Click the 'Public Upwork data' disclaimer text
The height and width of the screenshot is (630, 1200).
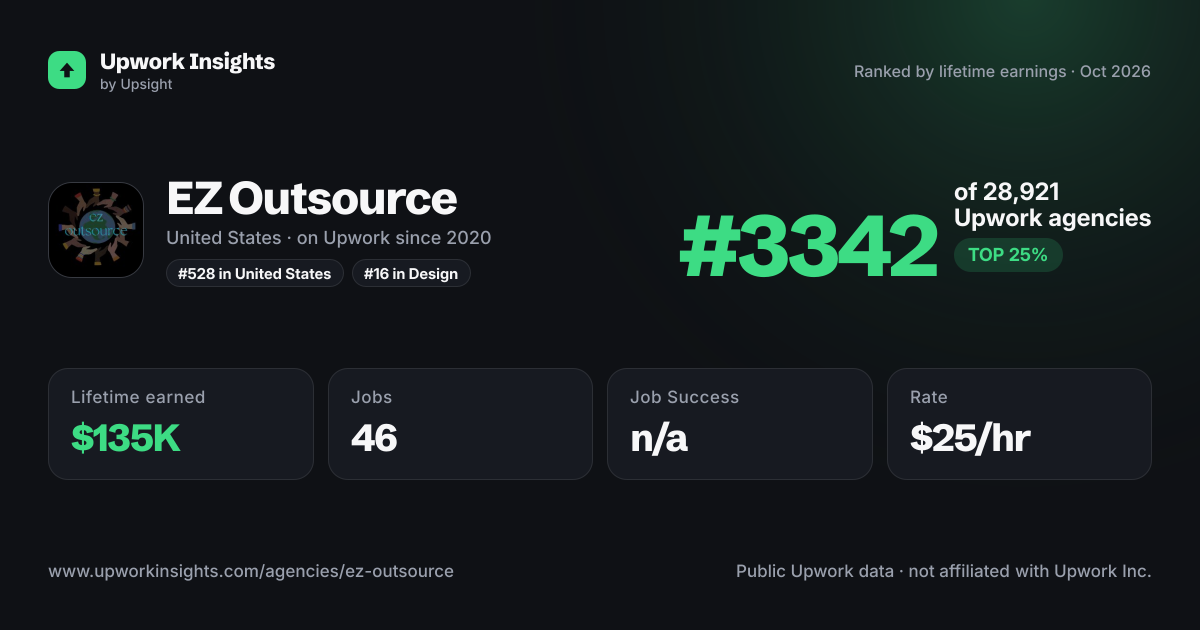point(944,572)
